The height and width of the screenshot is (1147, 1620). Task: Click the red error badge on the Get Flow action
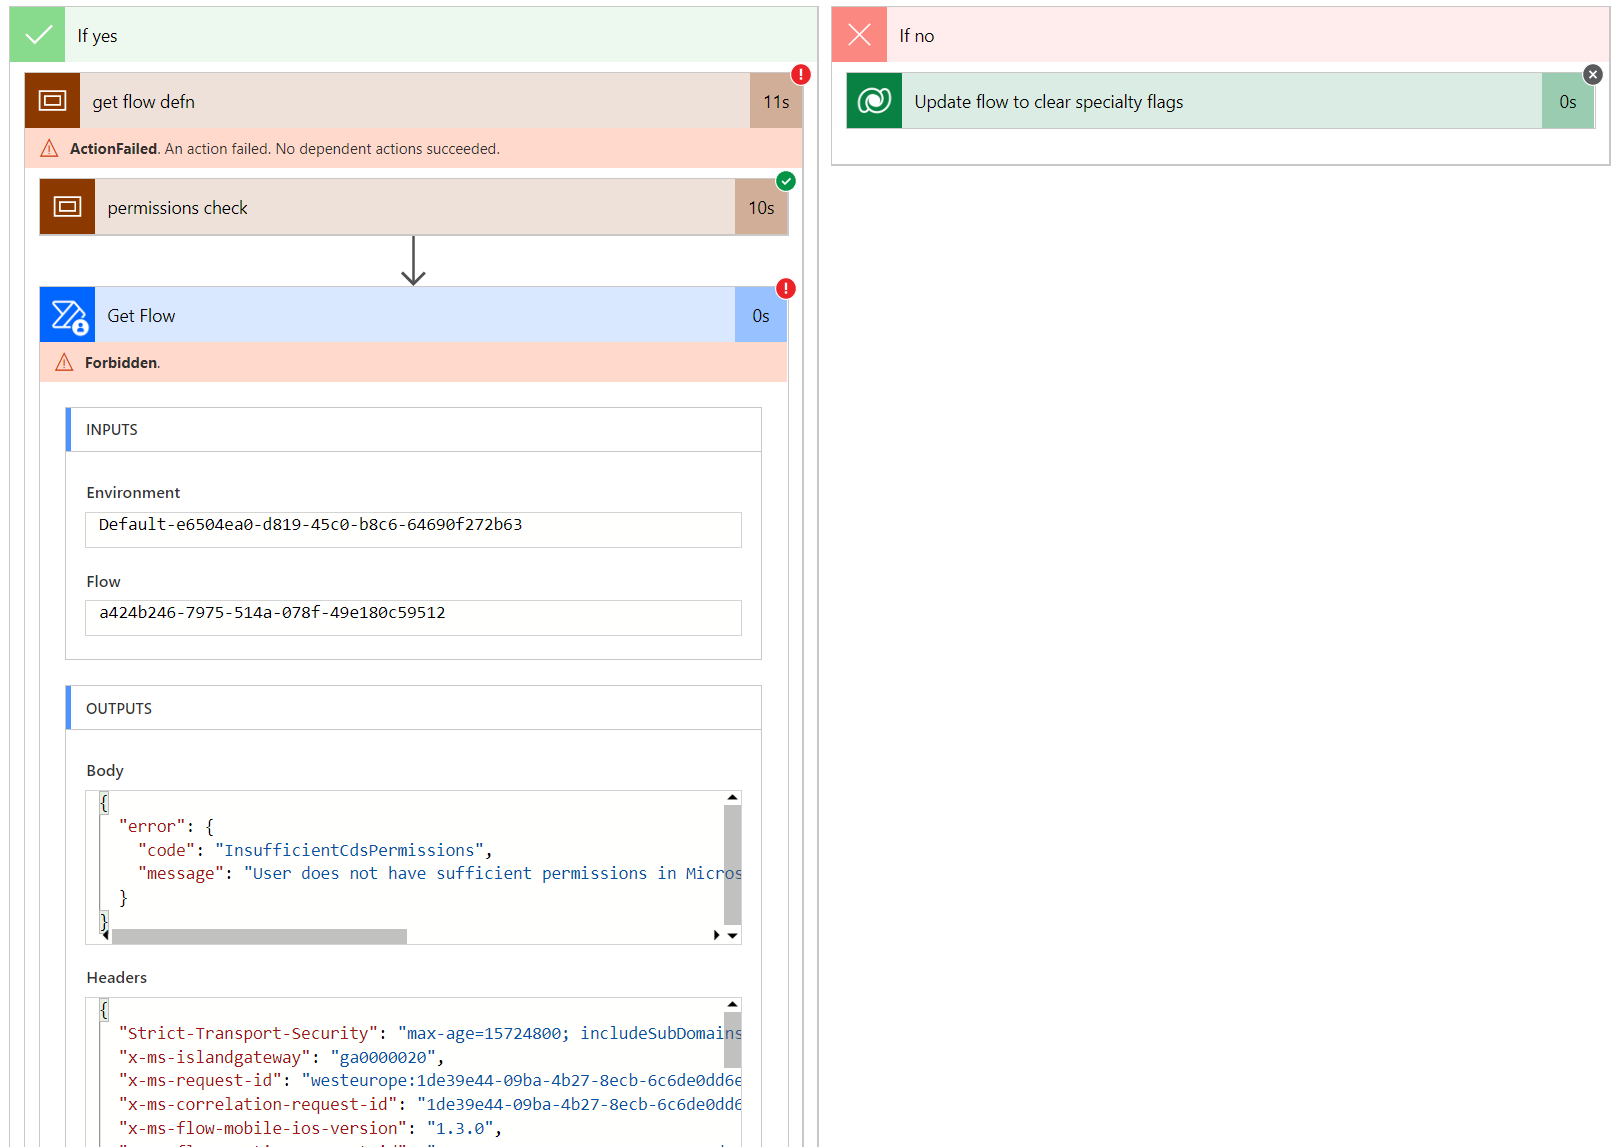(785, 289)
